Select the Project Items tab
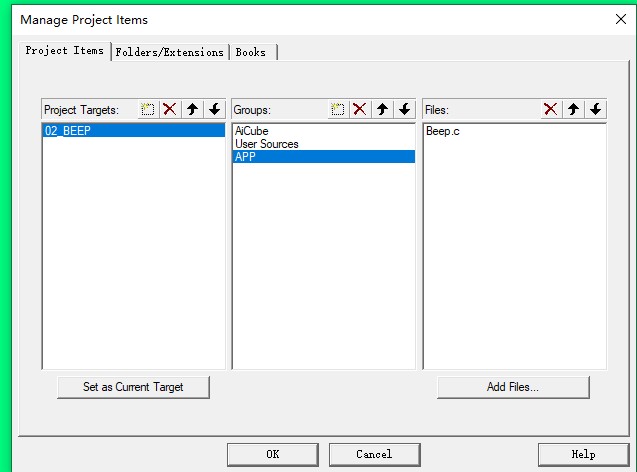 (64, 51)
